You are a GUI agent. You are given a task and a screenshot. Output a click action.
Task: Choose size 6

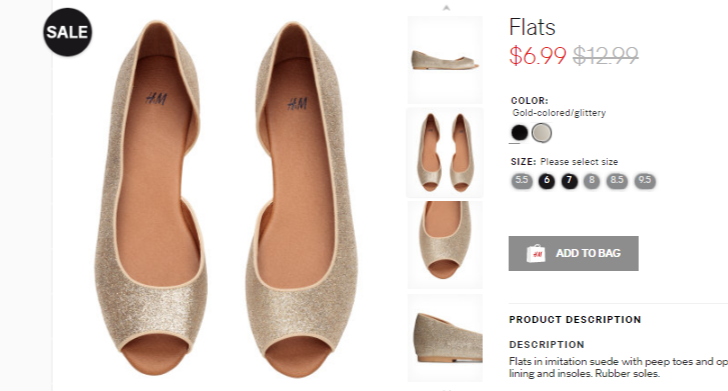click(x=546, y=181)
